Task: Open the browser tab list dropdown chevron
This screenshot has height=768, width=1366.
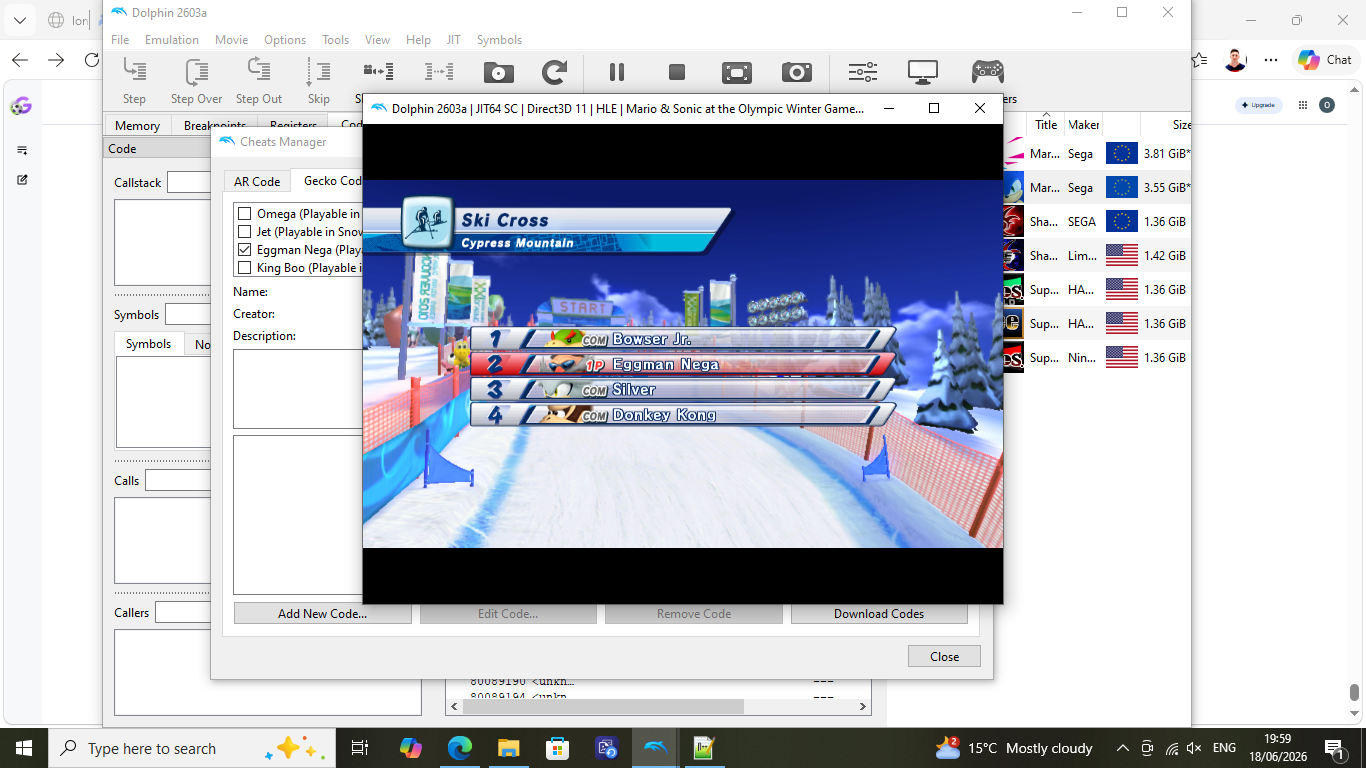Action: pos(19,20)
